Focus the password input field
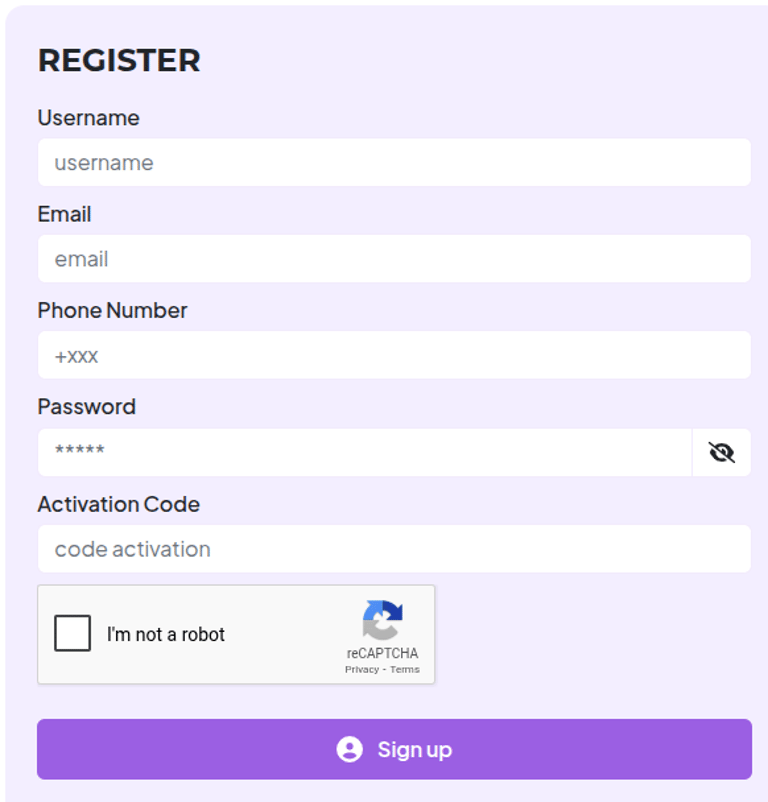 (x=364, y=453)
